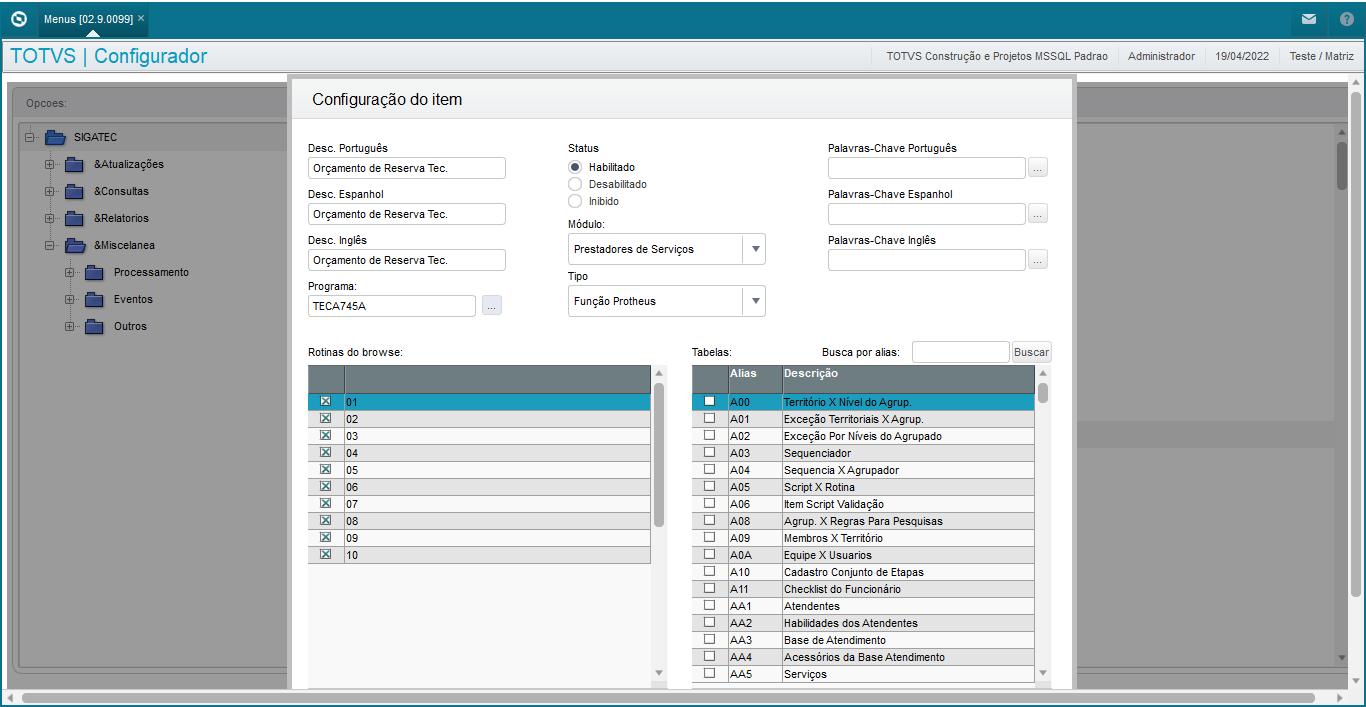Close the Menus [02.9.0099] tab
Screen dimensions: 1366x707
[141, 18]
